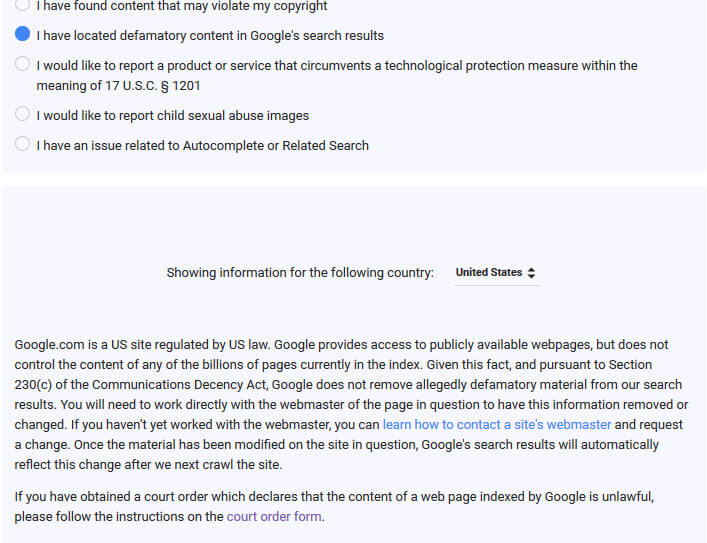Click the 'Showing information for the following country' label

pyautogui.click(x=300, y=273)
